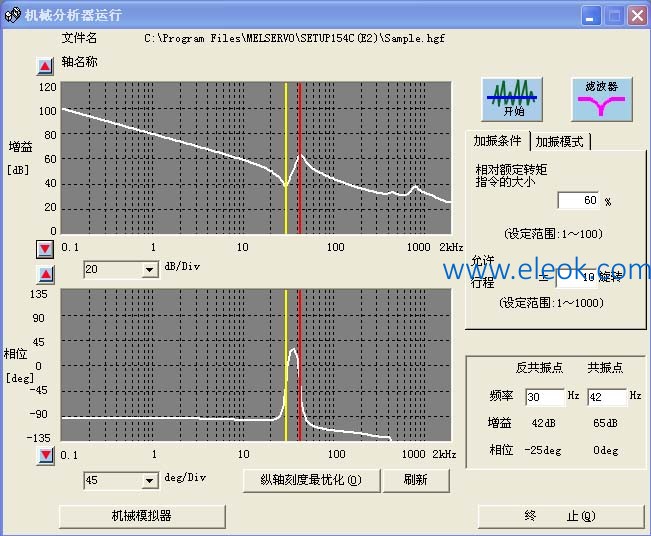651x536 pixels.
Task: Click the -25deg phase value
Action: pos(543,450)
